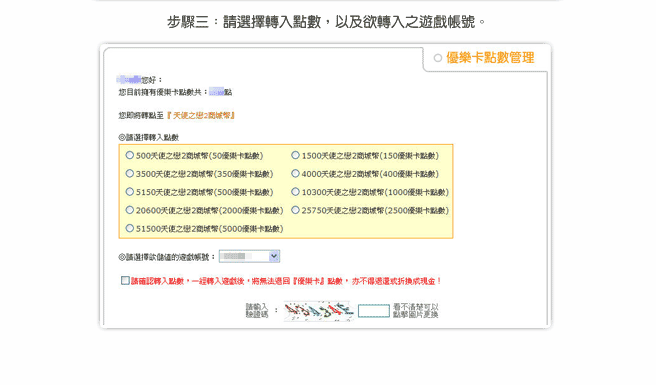Focus the verification code input field
Image resolution: width=656 pixels, height=385 pixels.
(x=374, y=311)
